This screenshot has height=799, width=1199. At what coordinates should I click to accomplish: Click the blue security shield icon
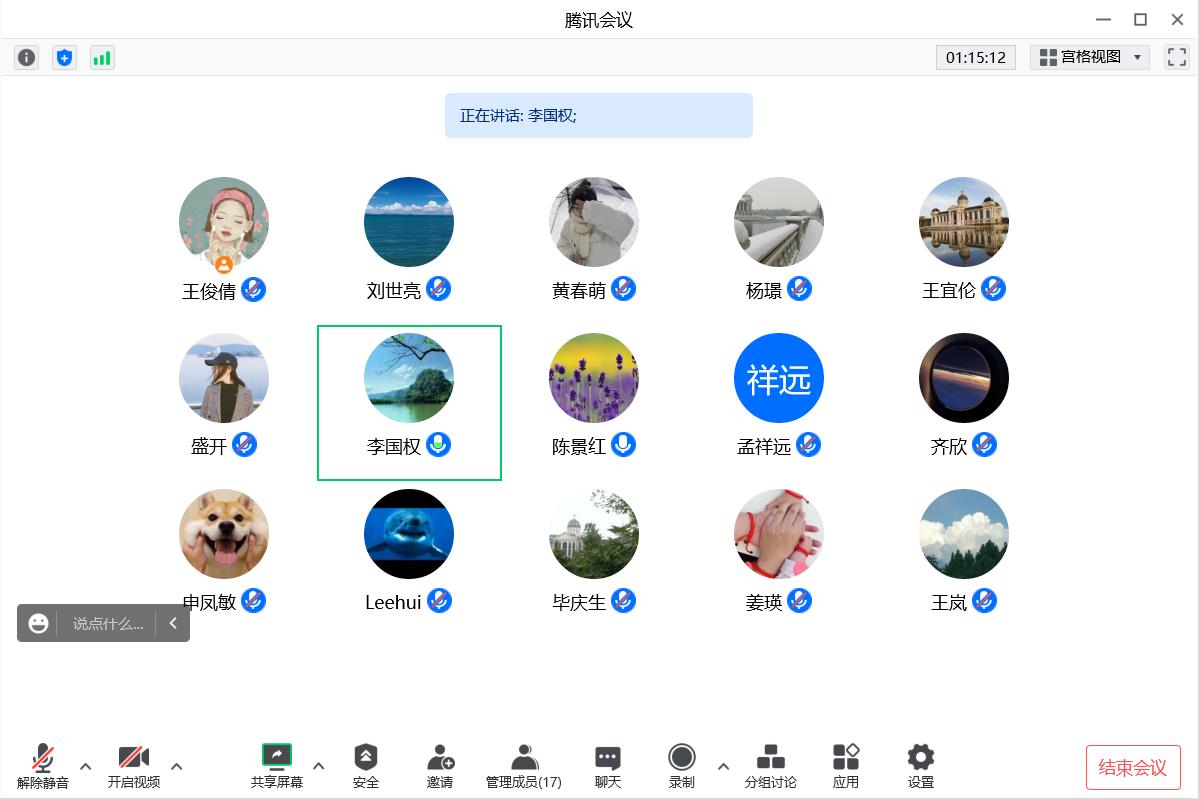coord(64,58)
